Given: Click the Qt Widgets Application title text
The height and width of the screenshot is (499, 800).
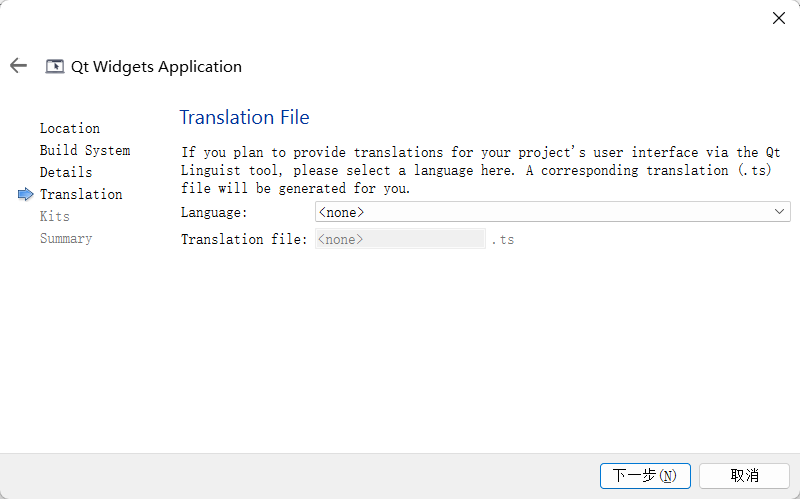Looking at the screenshot, I should click(x=156, y=66).
